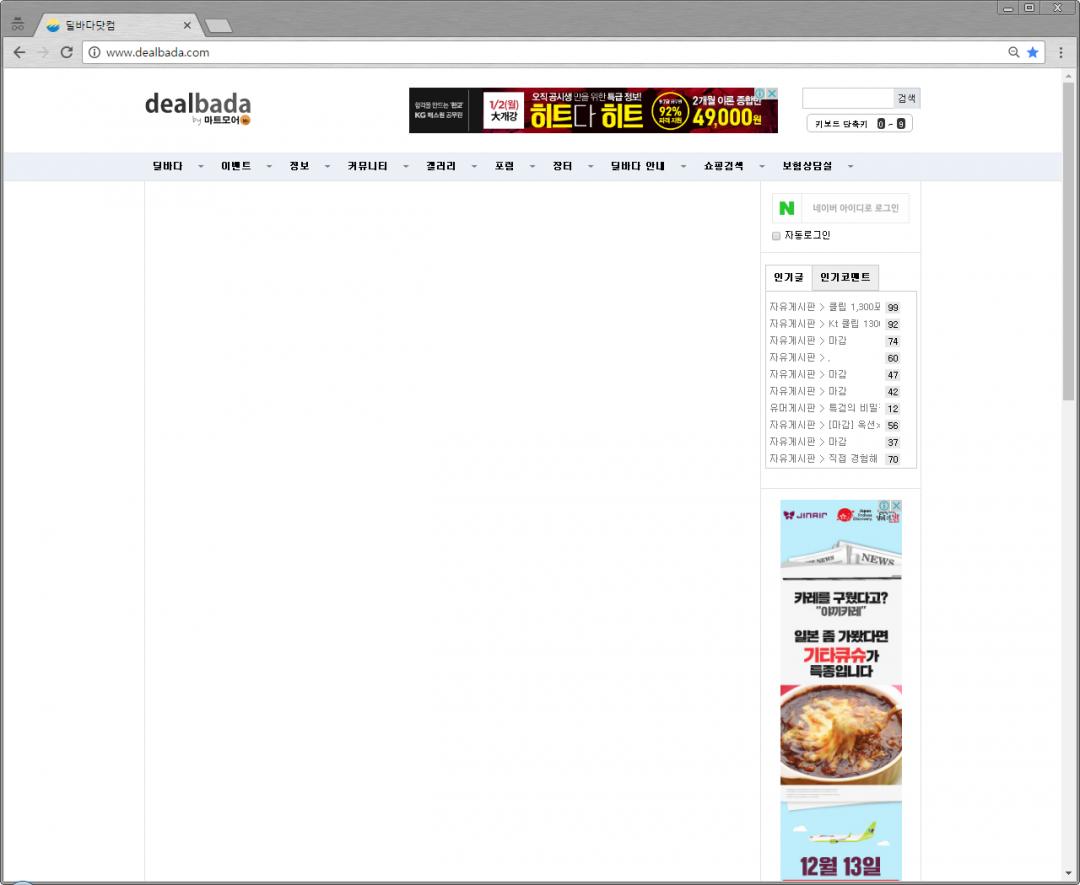Click the site search input field
Screen dimensions: 1080x885
(847, 98)
